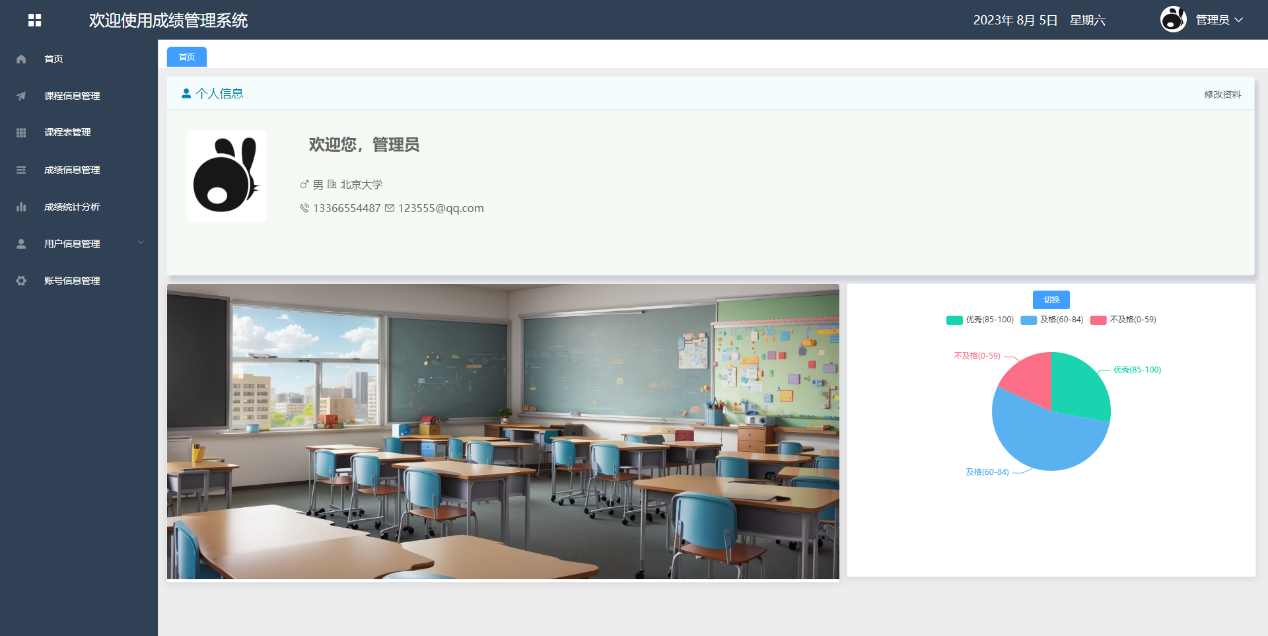Click the large profile avatar picture

pyautogui.click(x=226, y=176)
